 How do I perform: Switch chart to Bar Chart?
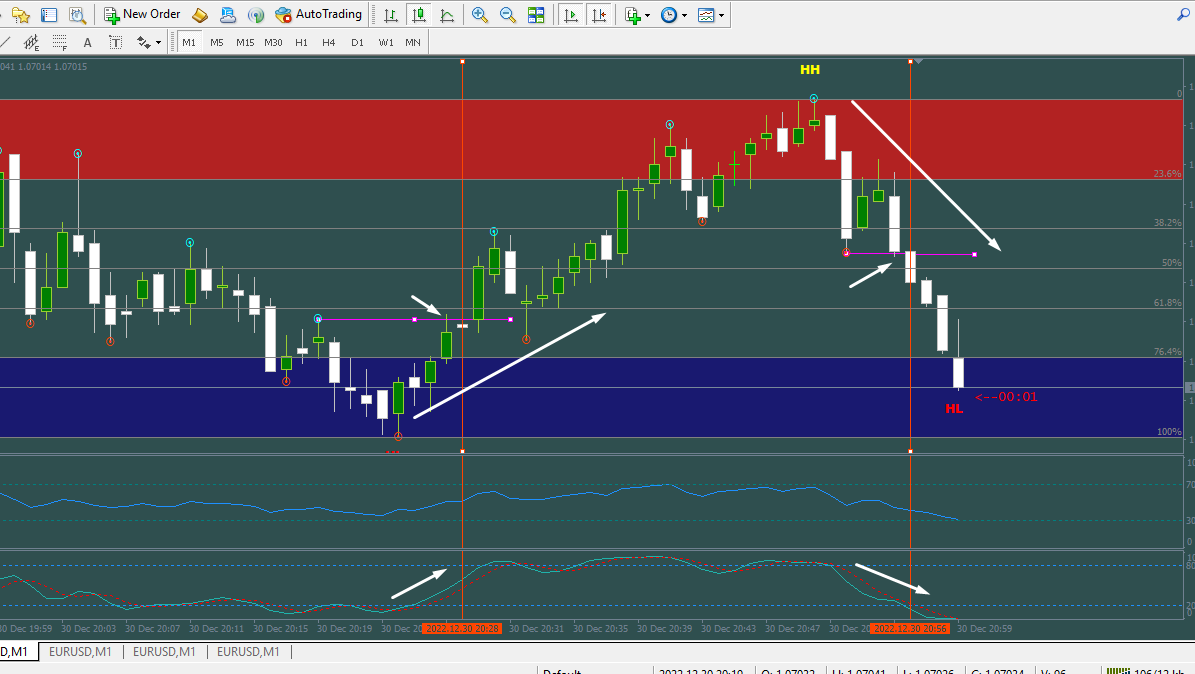point(390,14)
